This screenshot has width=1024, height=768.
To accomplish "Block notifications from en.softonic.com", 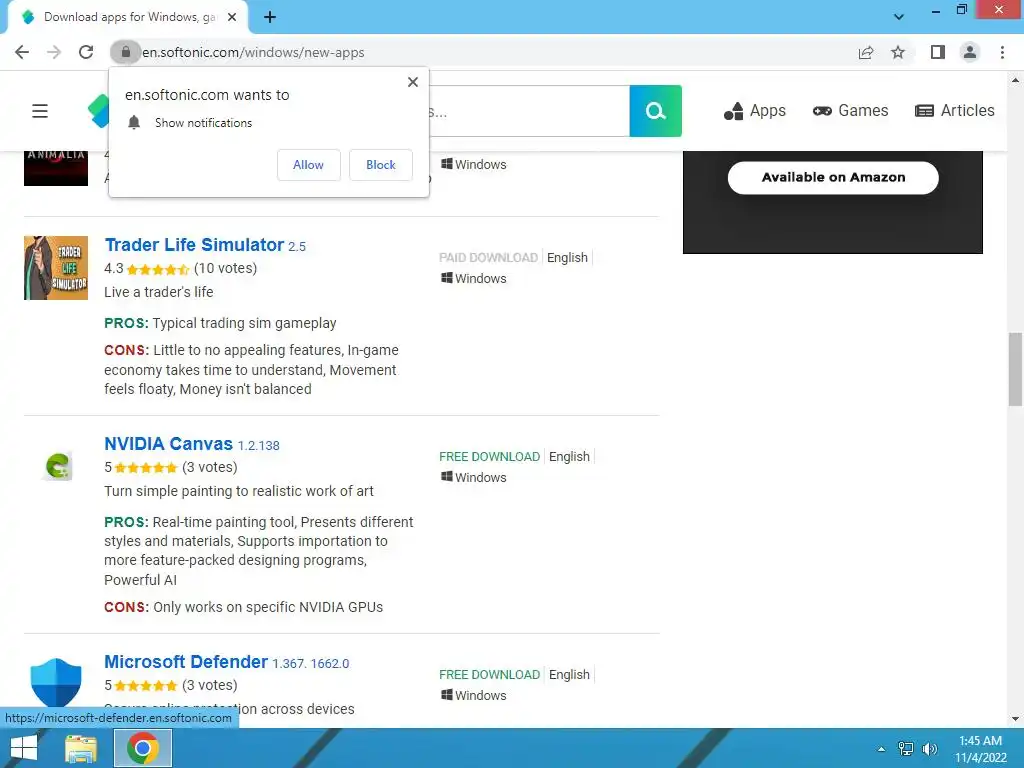I will pyautogui.click(x=381, y=165).
